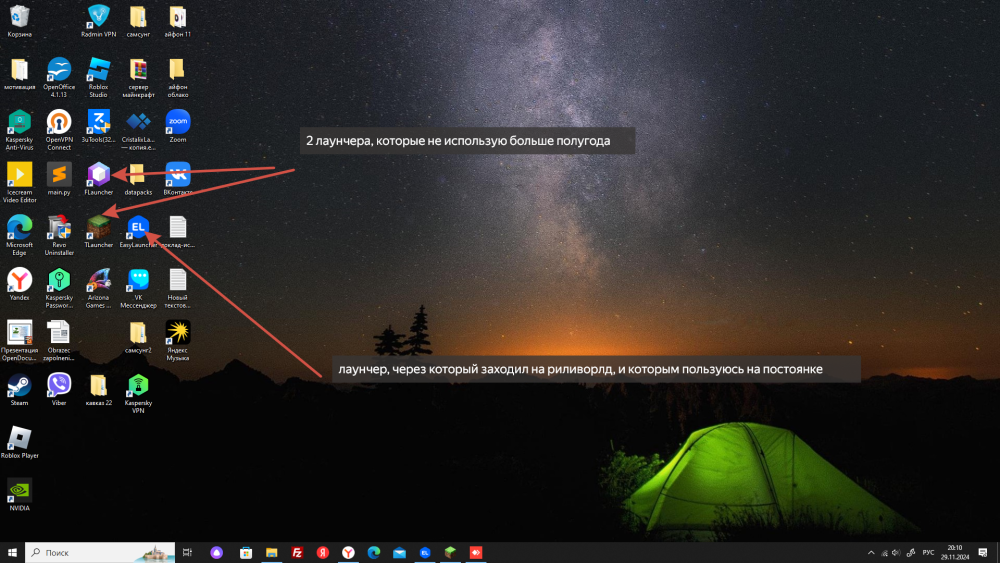Open File Explorer from the taskbar

[x=272, y=552]
